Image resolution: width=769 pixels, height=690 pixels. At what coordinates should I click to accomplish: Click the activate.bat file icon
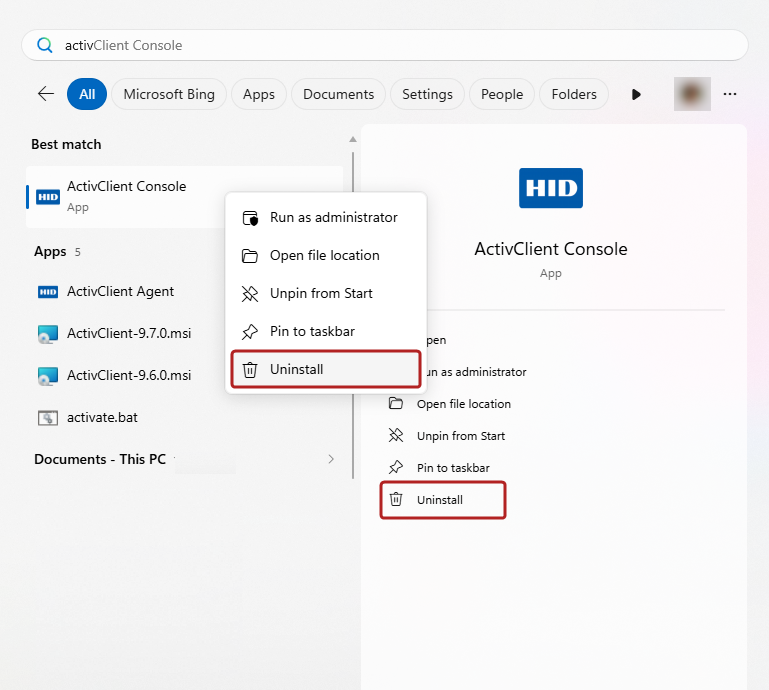click(x=48, y=418)
